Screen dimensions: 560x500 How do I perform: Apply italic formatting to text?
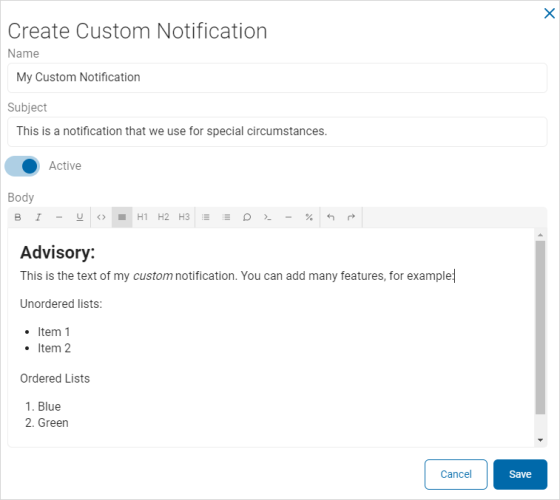pos(38,217)
